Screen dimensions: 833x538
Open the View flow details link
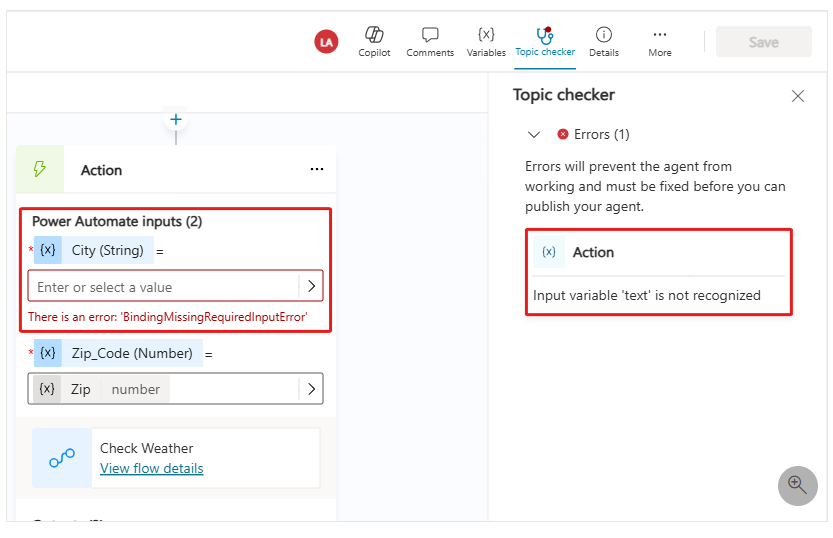point(151,468)
